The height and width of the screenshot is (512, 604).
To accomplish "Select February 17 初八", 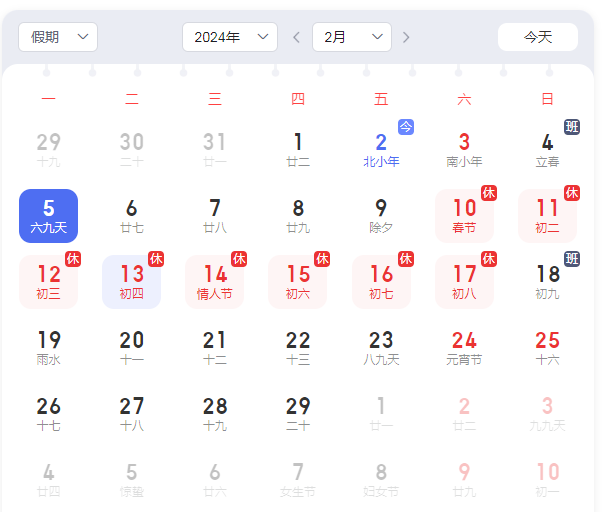I will pyautogui.click(x=464, y=282).
